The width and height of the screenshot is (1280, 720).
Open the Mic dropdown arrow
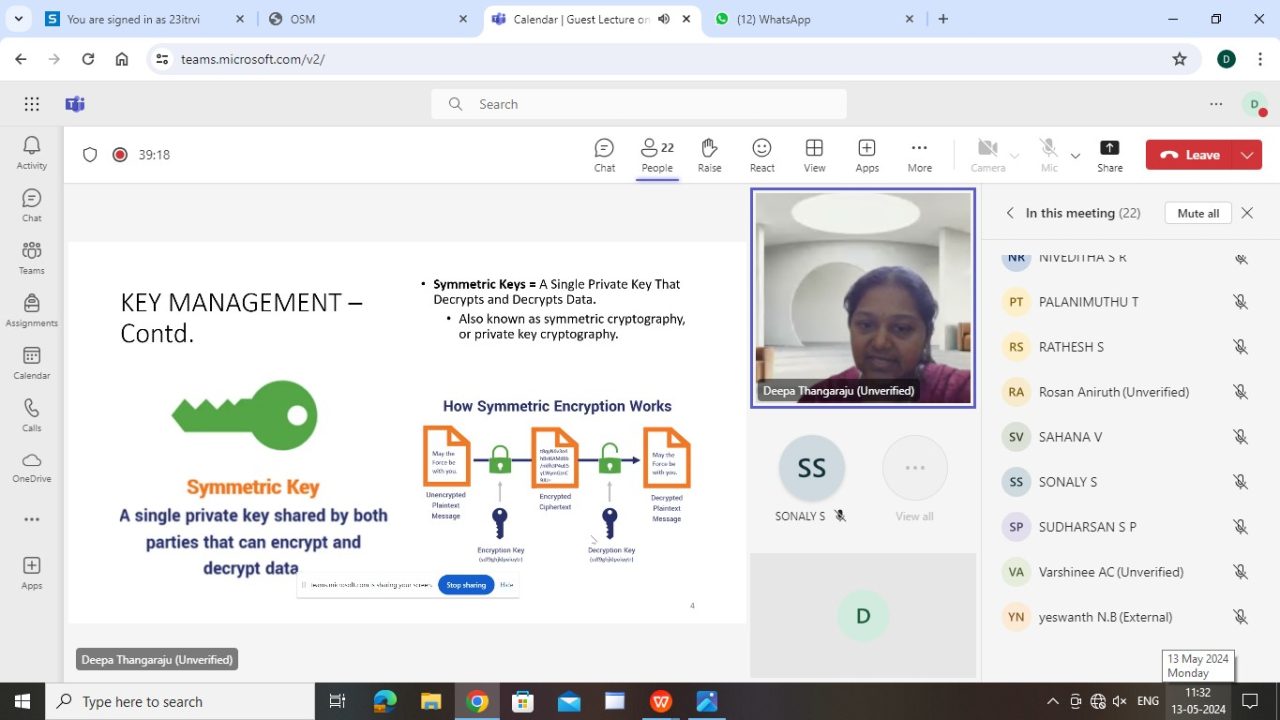click(1075, 155)
